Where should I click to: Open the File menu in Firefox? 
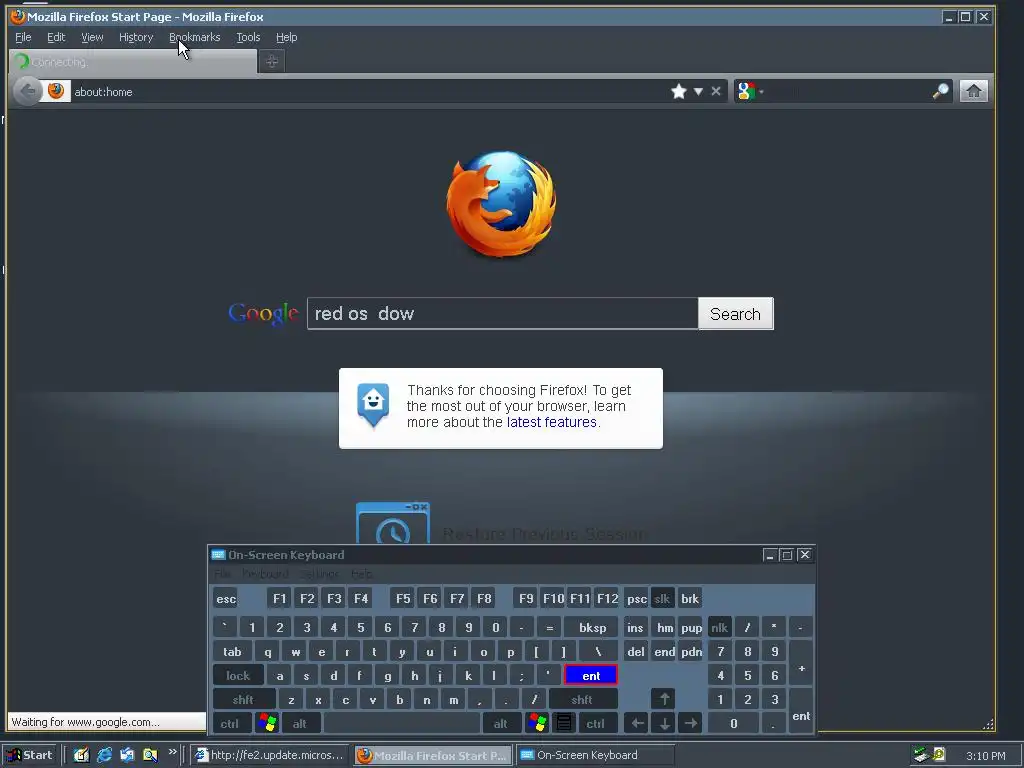23,37
